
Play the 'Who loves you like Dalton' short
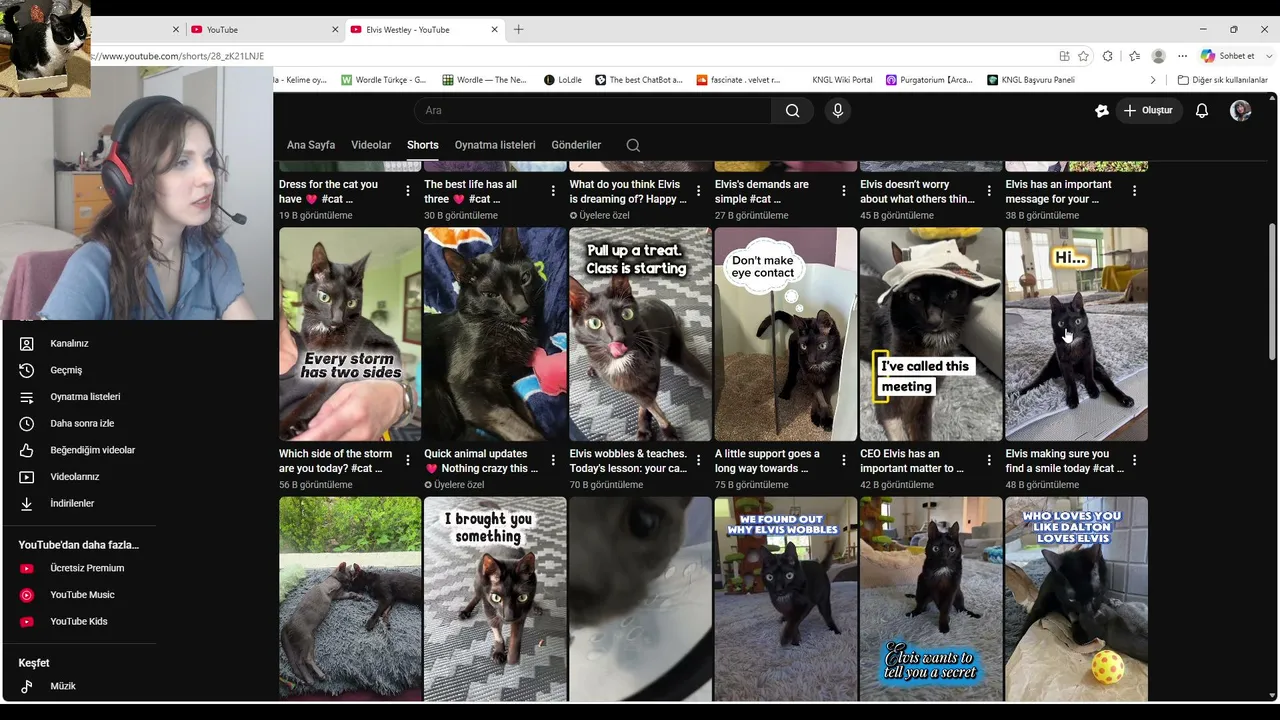[1076, 599]
